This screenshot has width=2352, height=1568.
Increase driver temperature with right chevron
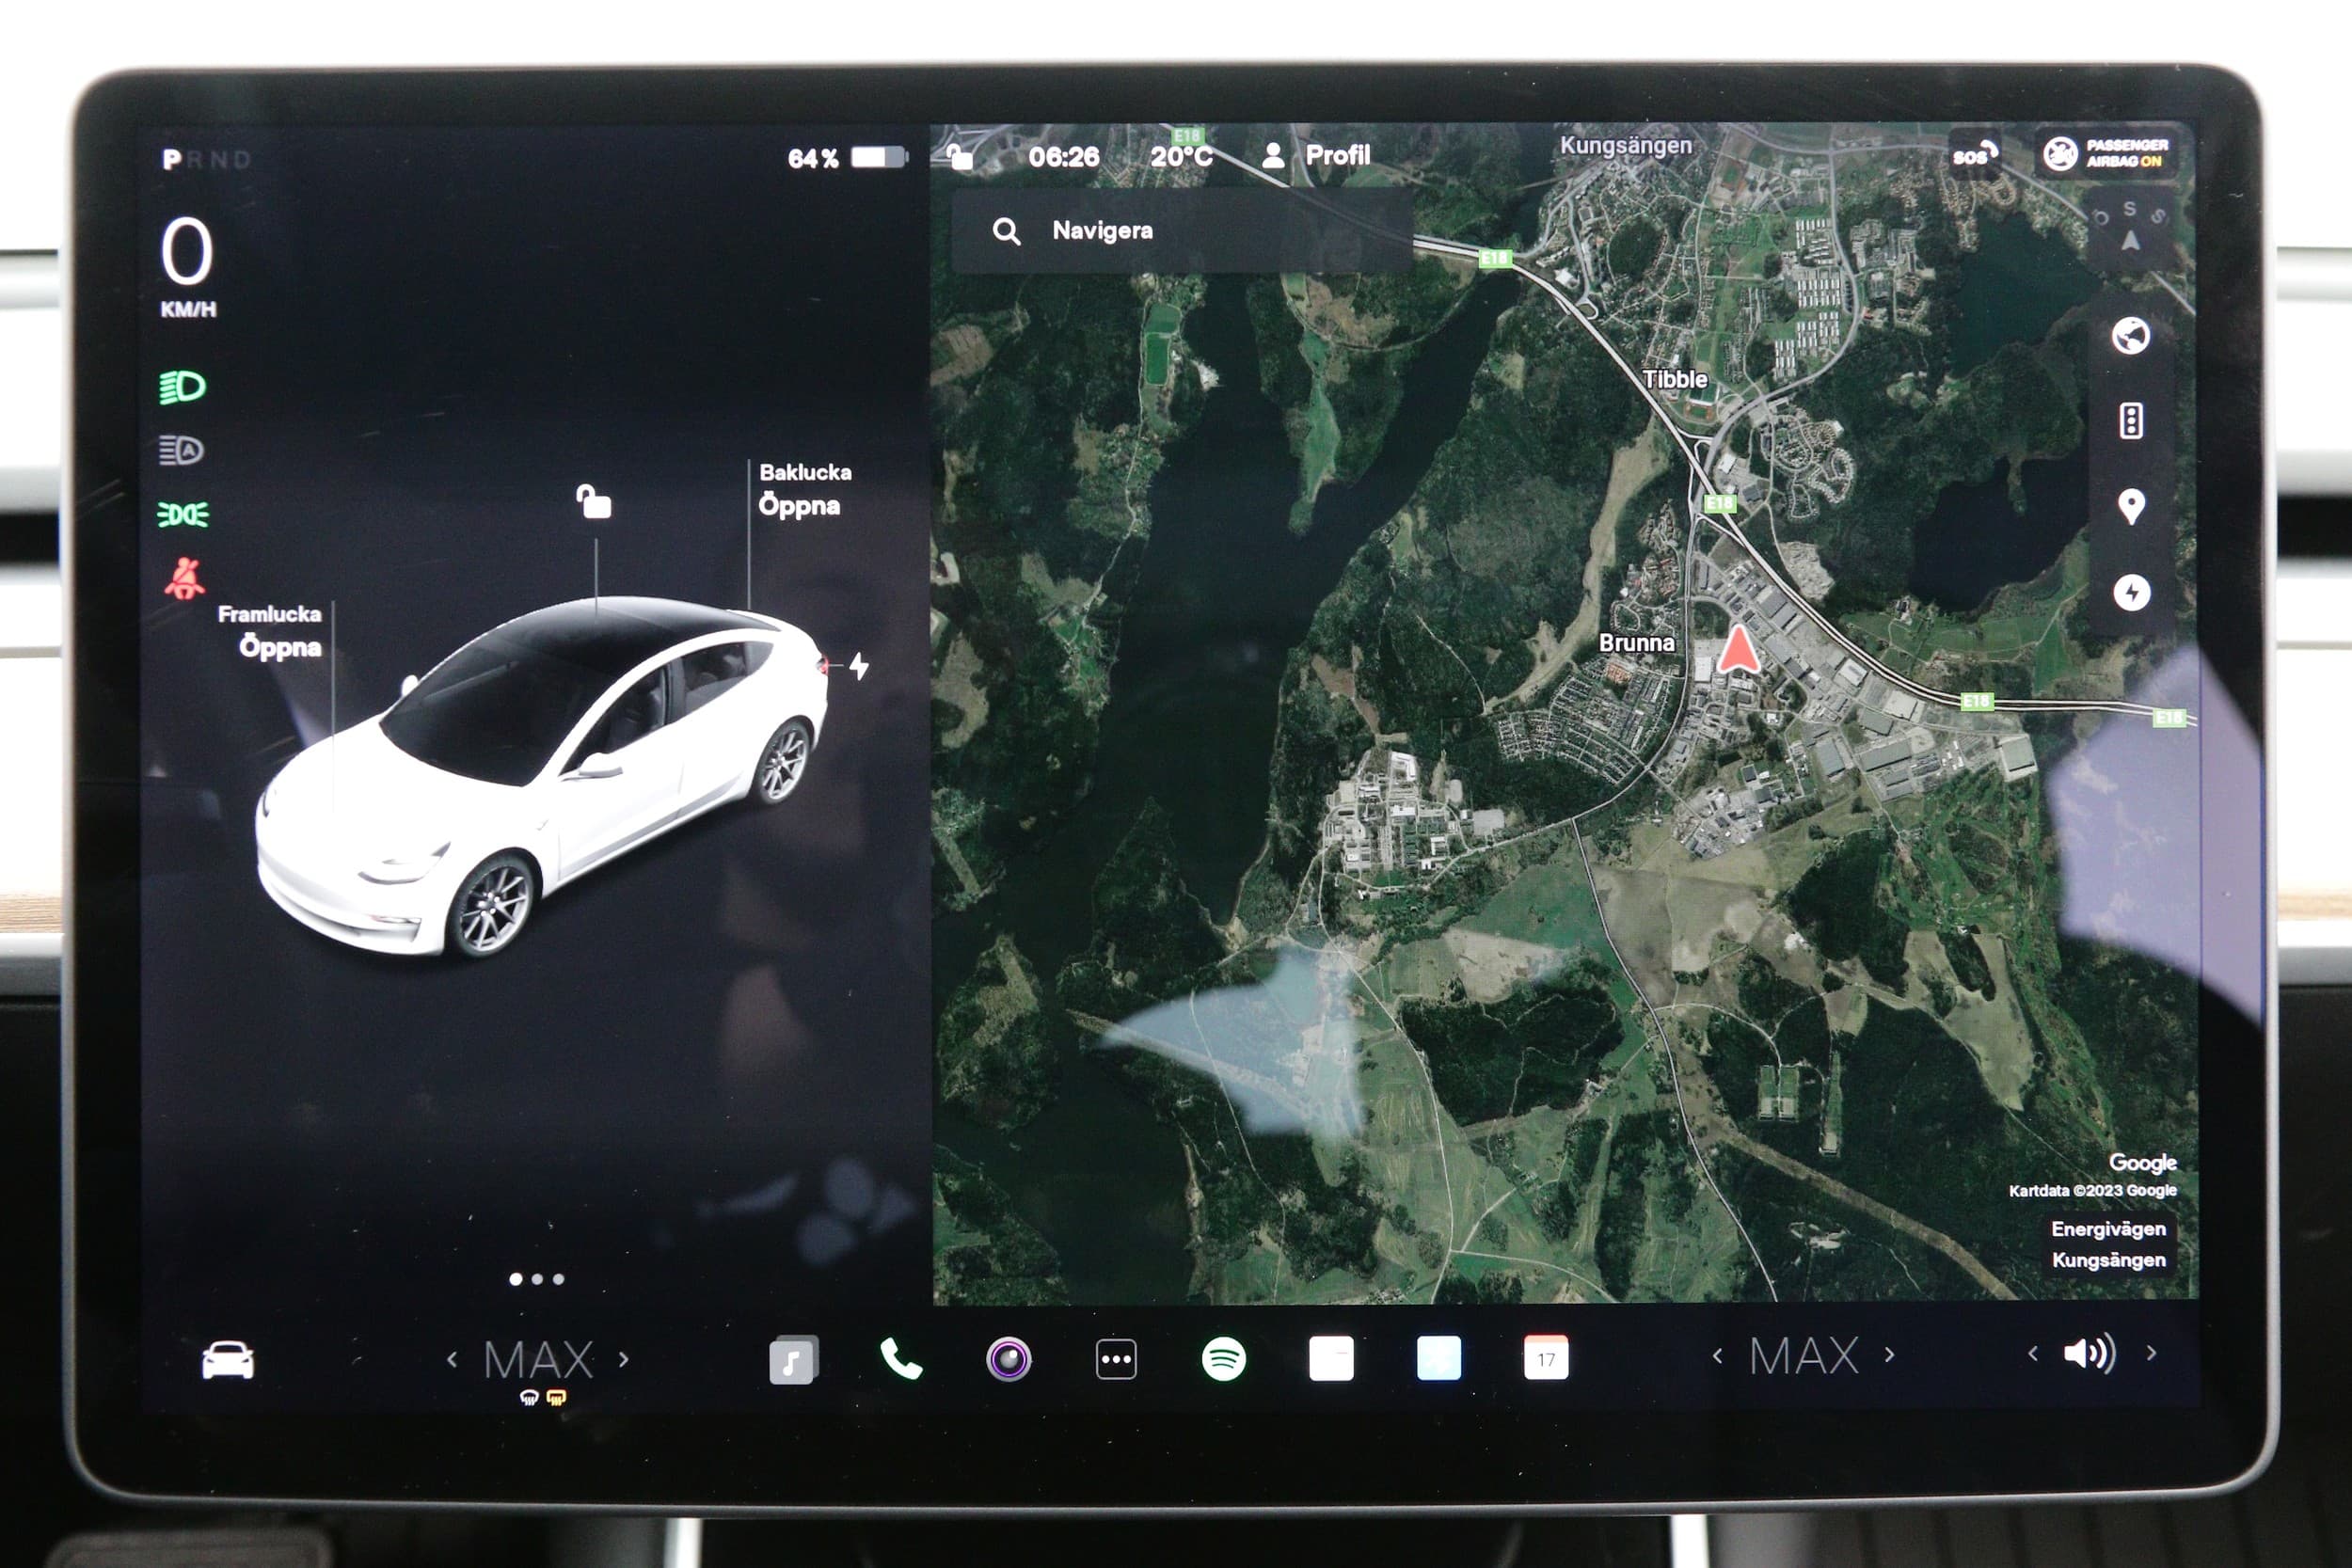[x=624, y=1359]
